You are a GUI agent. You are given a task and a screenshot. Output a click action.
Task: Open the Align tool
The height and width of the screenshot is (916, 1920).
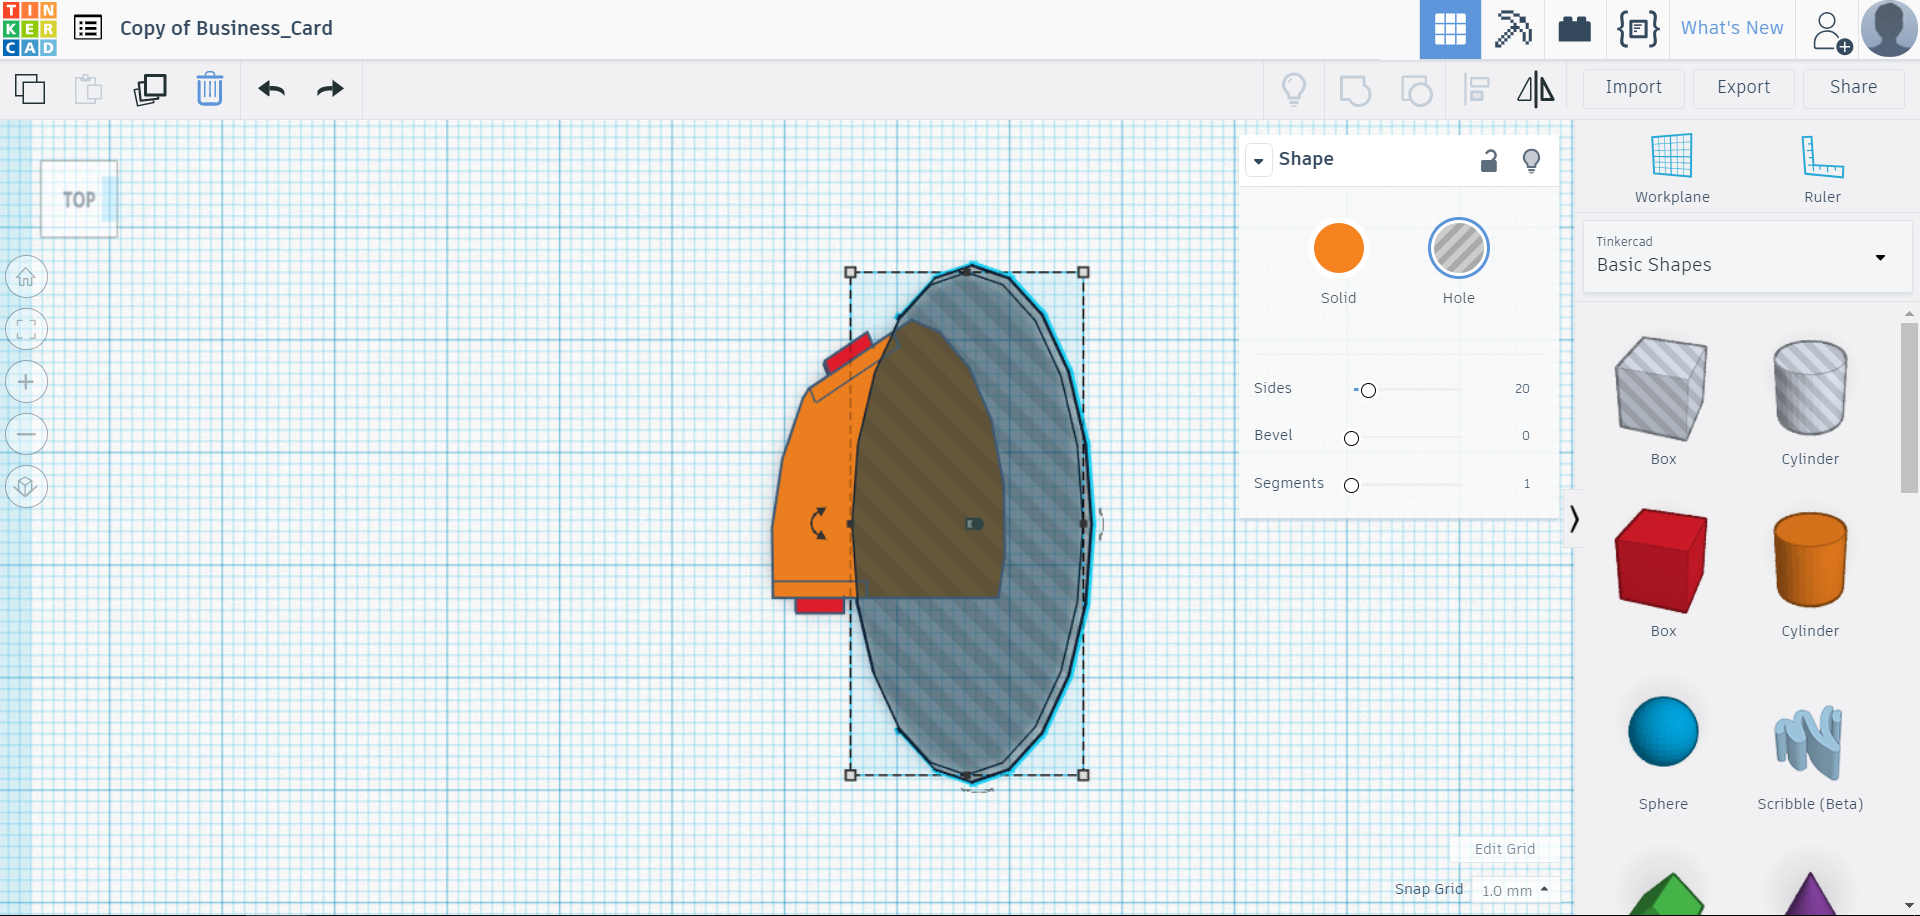(x=1477, y=89)
